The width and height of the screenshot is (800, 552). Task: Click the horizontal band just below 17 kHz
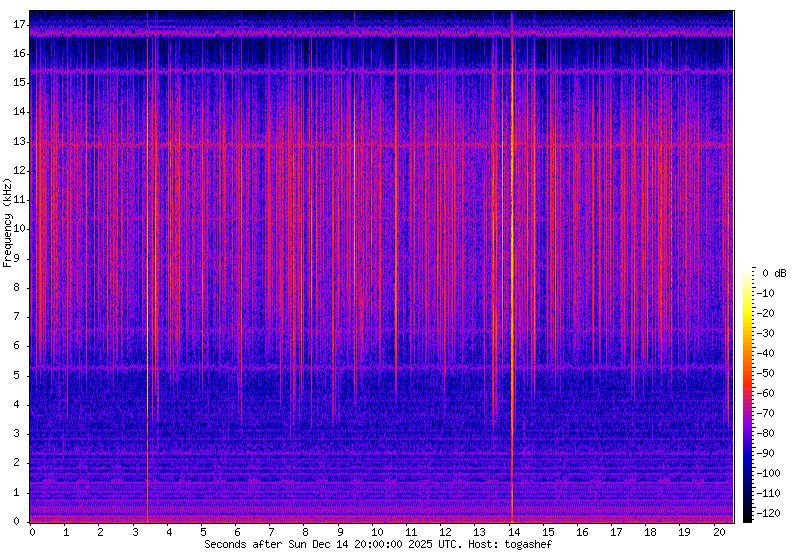380,33
